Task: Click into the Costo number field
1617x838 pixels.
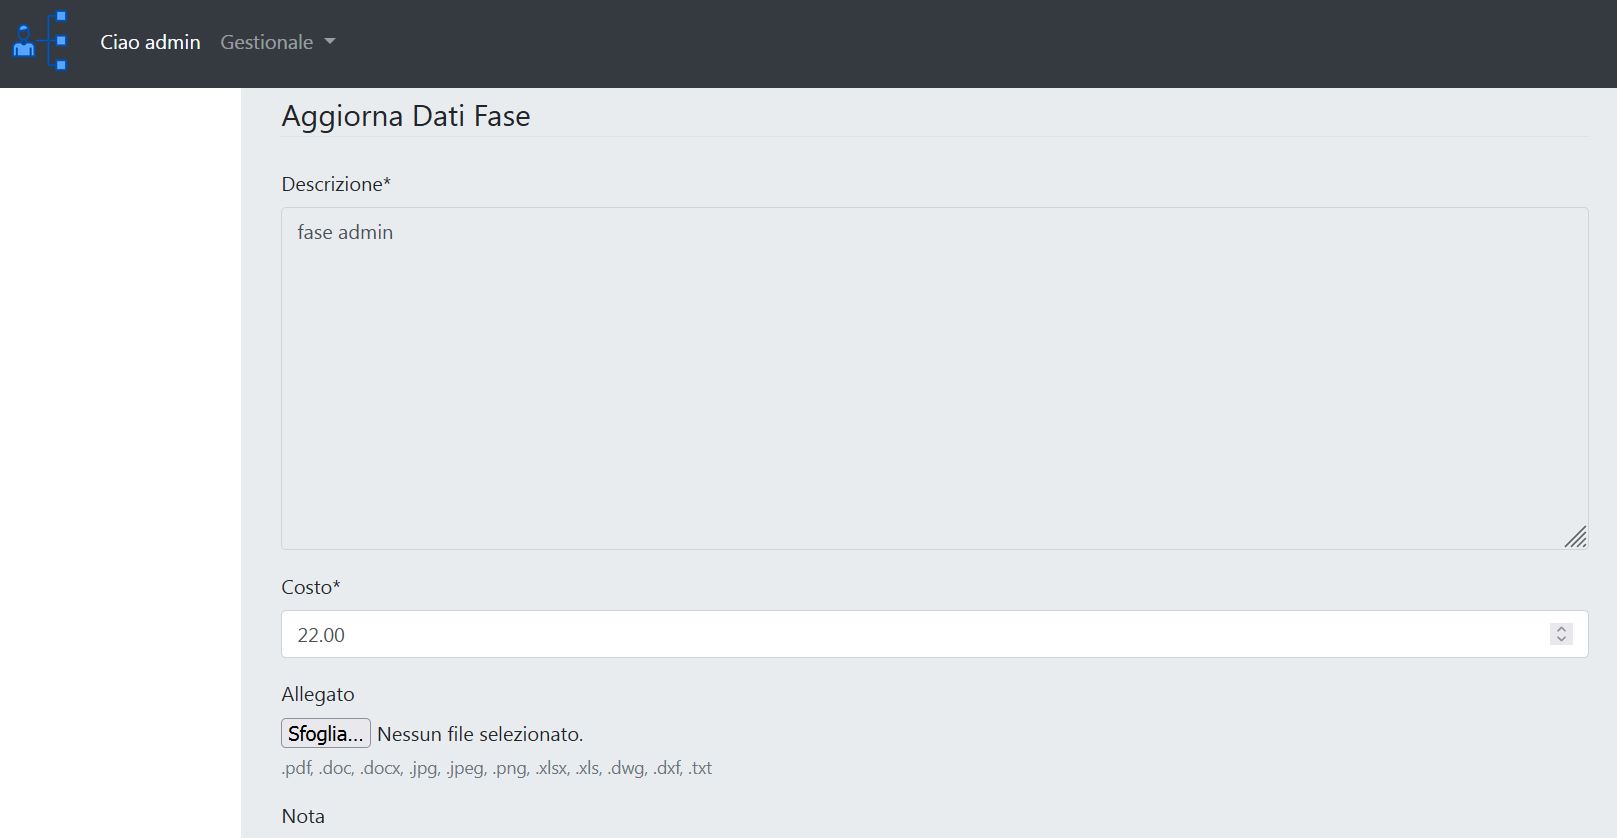Action: [900, 634]
